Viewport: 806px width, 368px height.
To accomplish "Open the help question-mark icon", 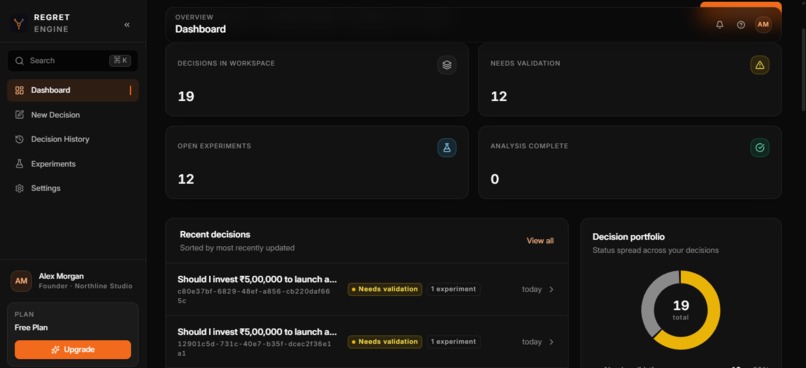I will tap(741, 25).
